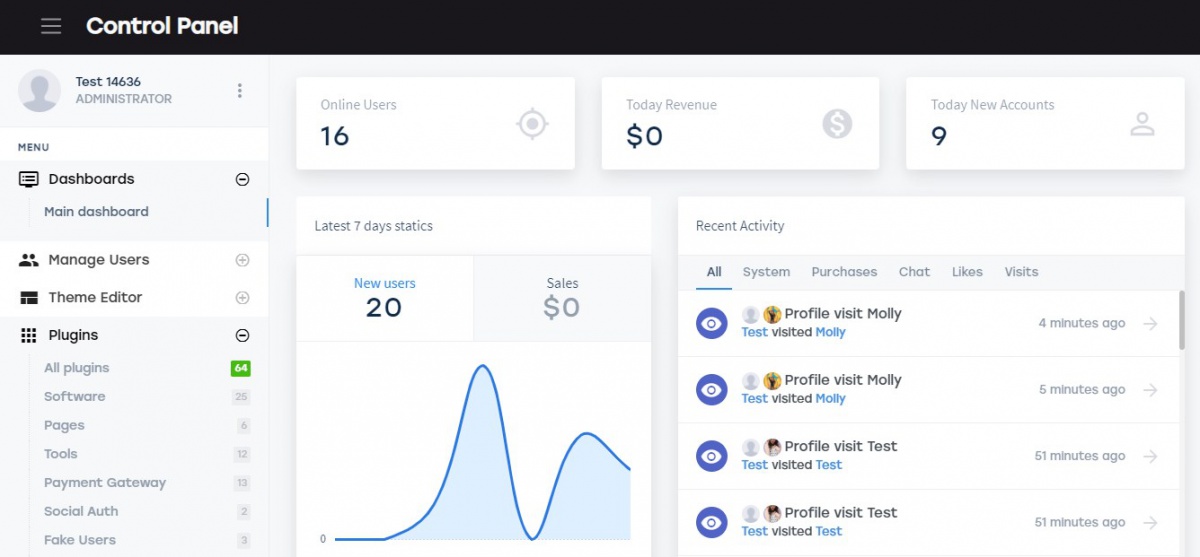Screen dimensions: 1200x557
Task: Click the Recent Activity scrollbar
Action: point(1181,320)
